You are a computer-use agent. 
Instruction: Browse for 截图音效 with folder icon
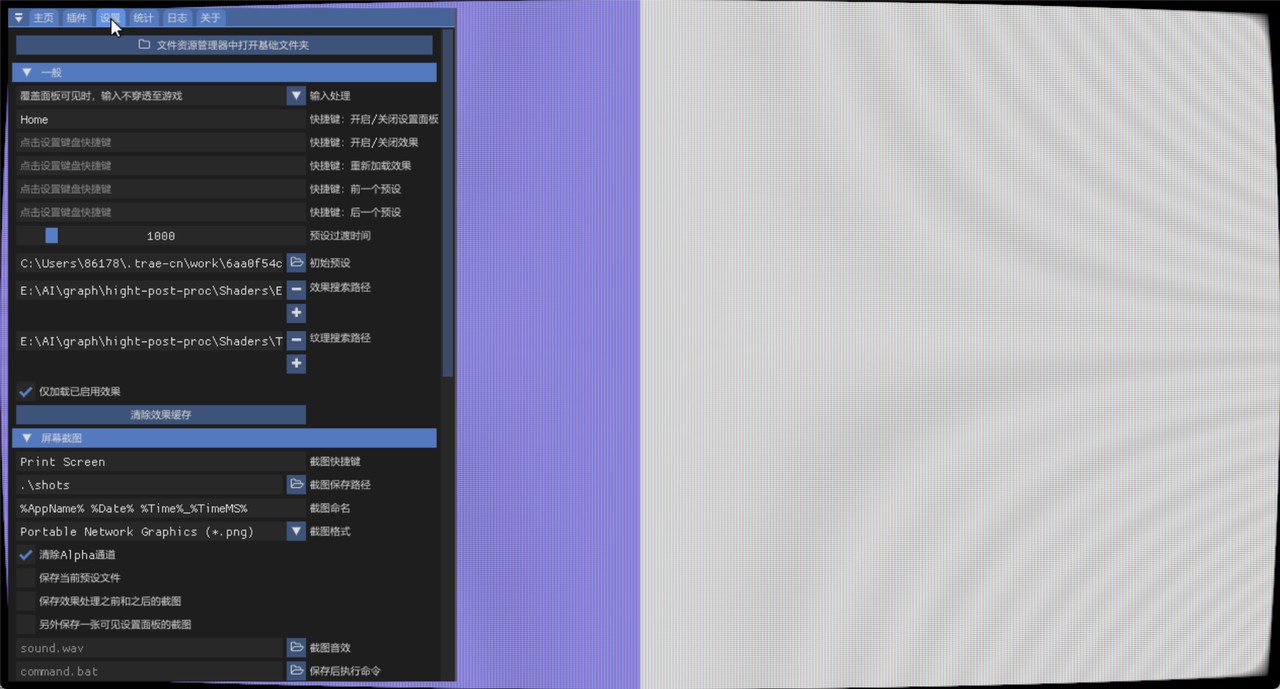296,647
